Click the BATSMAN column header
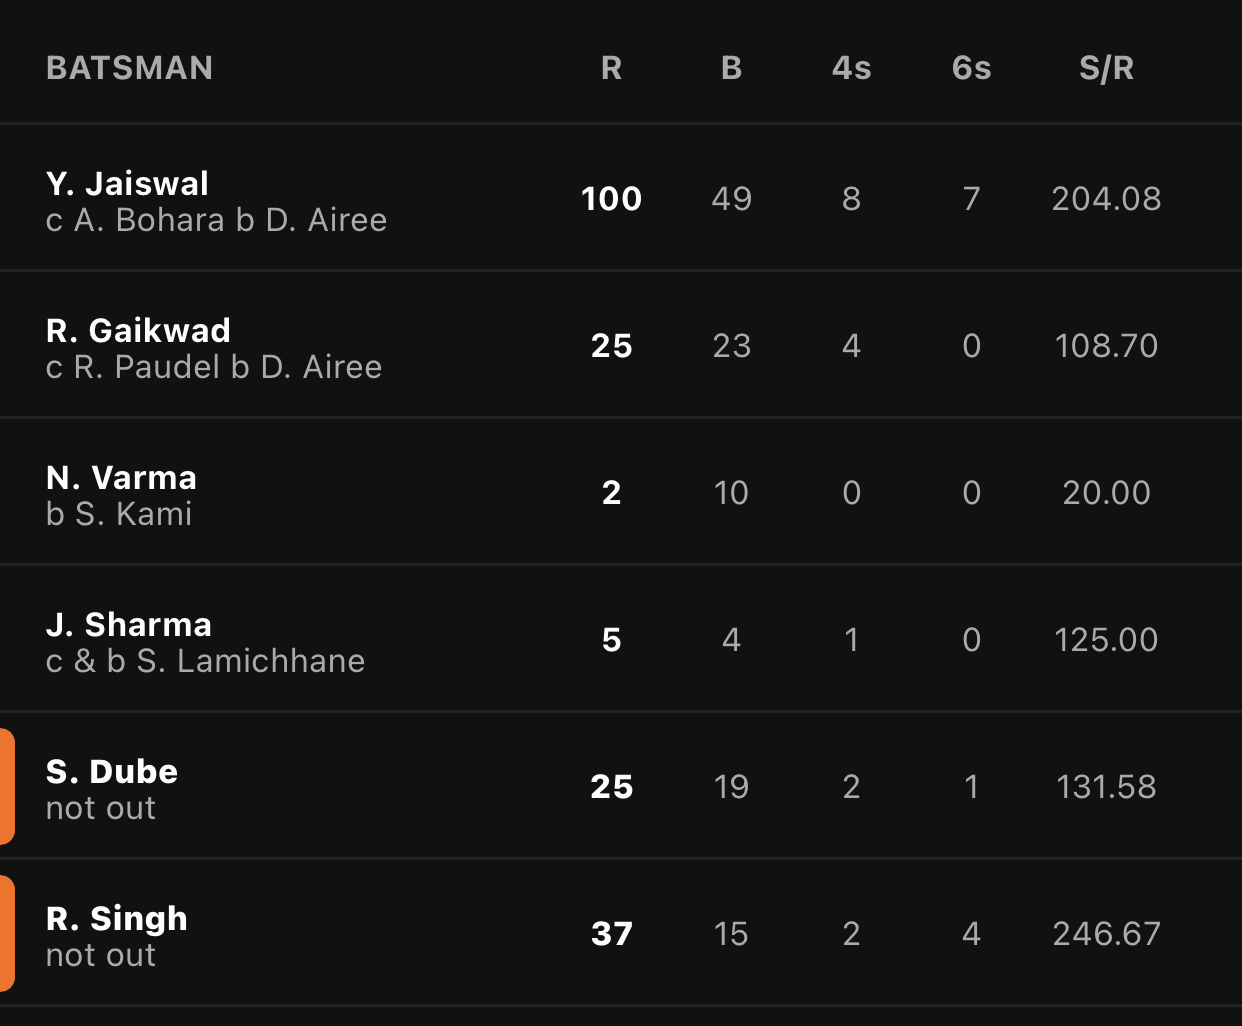Image resolution: width=1242 pixels, height=1026 pixels. tap(129, 68)
